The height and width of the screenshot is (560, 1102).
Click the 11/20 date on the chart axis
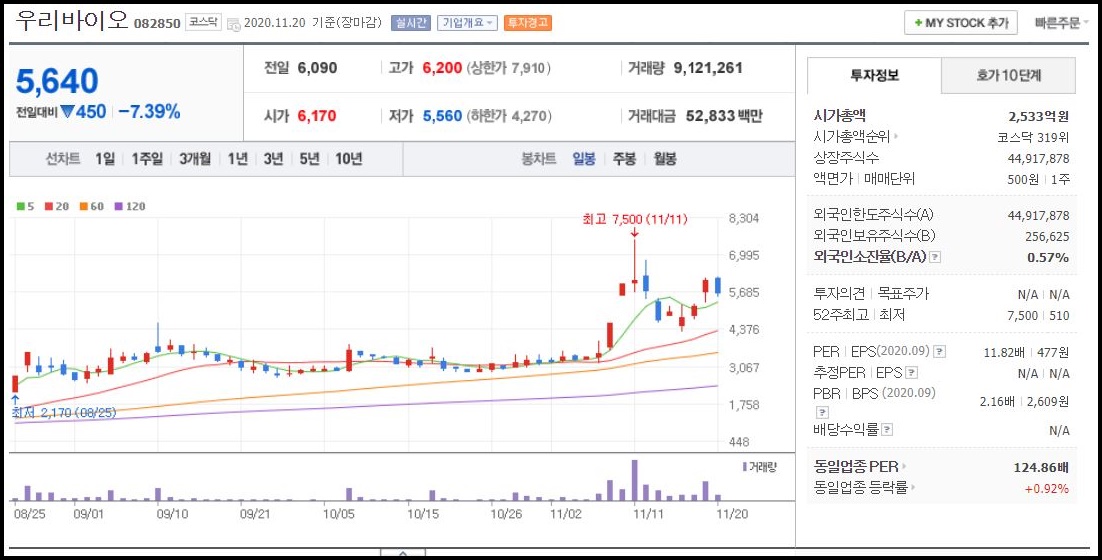coord(732,514)
